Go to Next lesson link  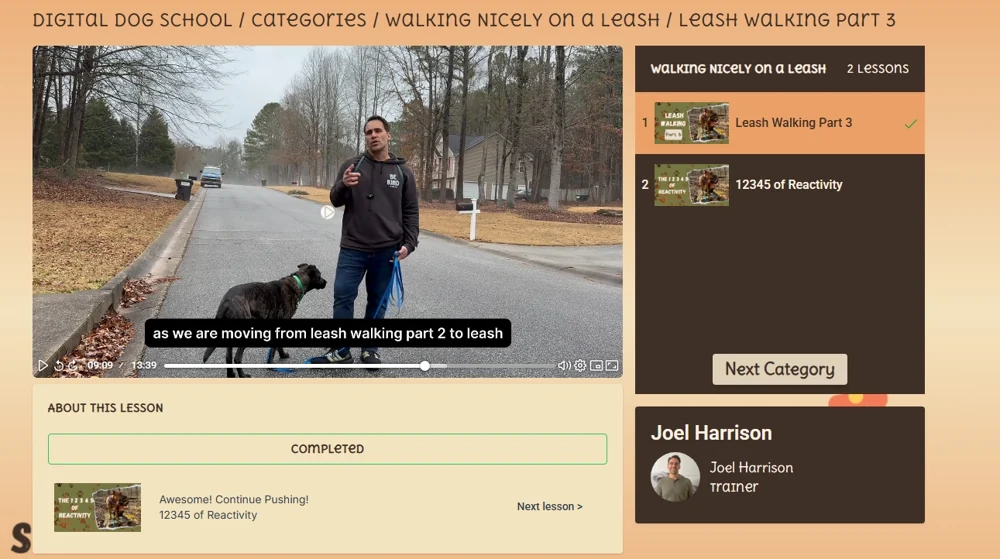pos(549,506)
